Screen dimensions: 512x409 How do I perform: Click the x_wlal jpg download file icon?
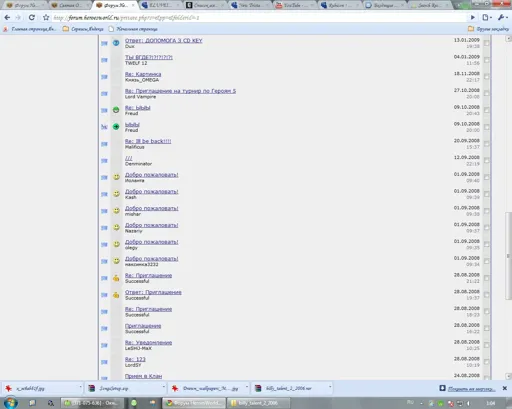coord(9,388)
